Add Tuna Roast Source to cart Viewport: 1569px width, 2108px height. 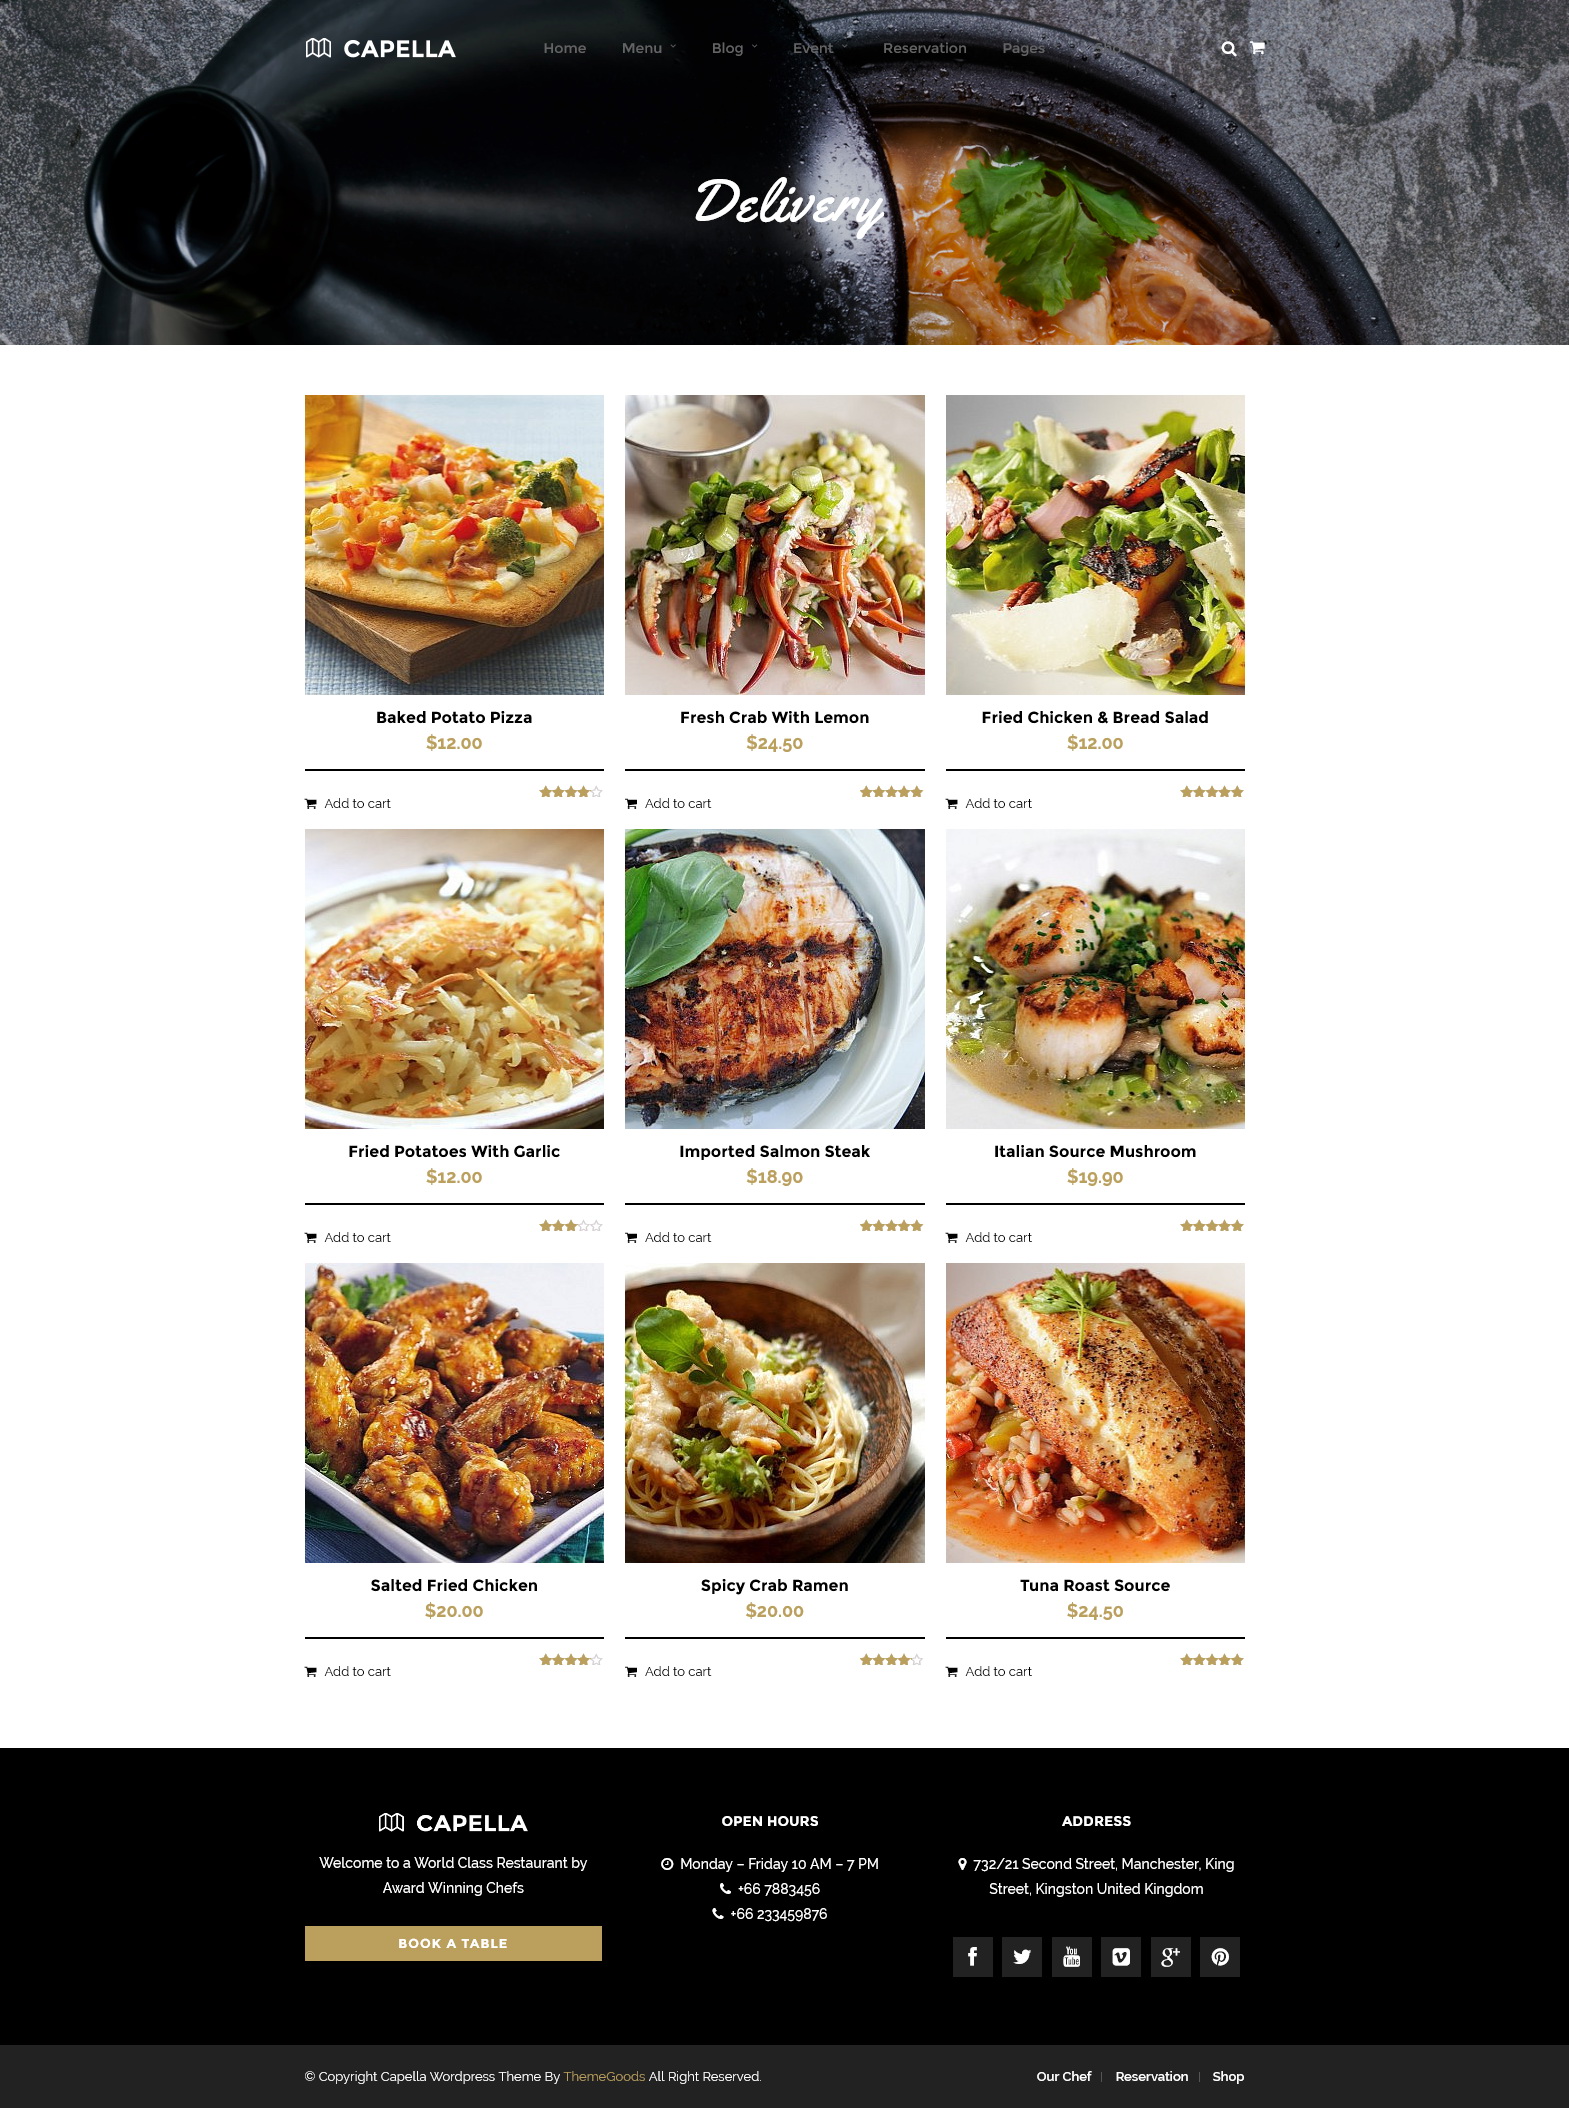[x=989, y=1671]
